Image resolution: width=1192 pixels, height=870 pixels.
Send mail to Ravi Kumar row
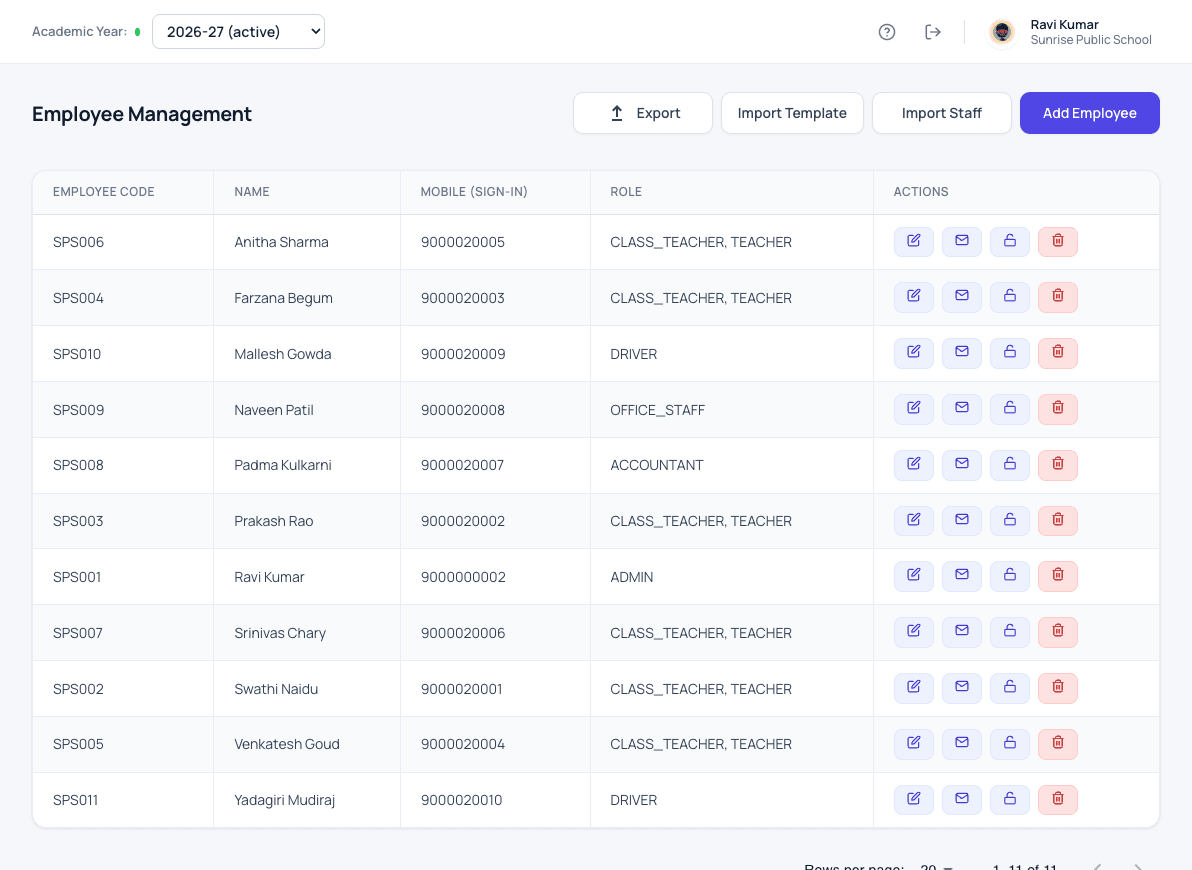962,576
